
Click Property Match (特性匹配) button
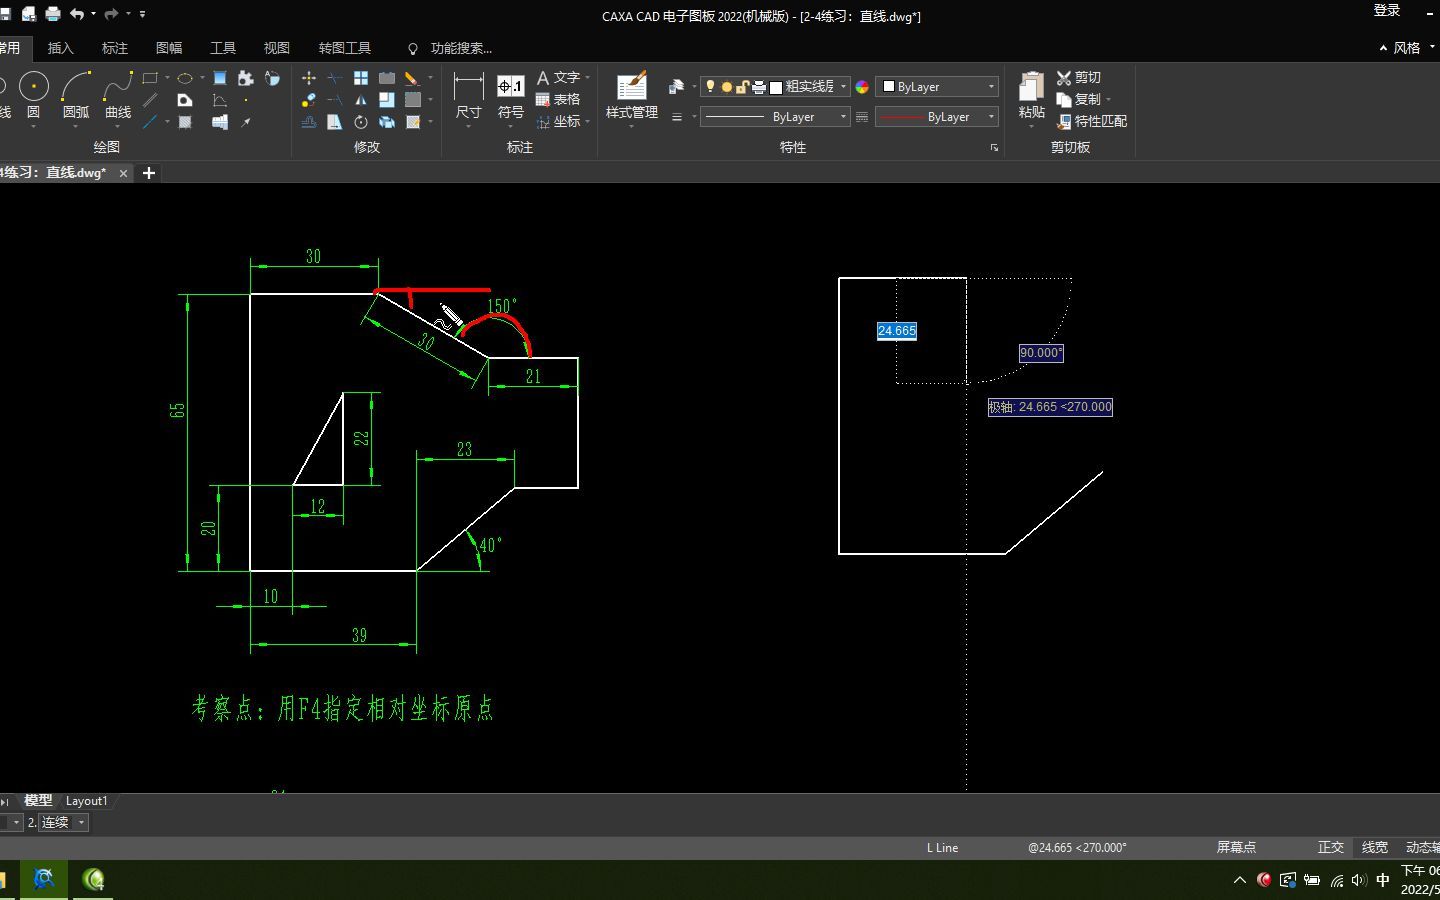click(x=1092, y=122)
